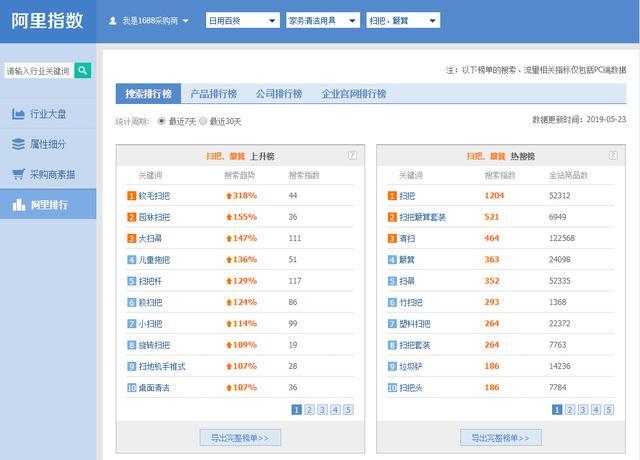Click search index value 1204
The image size is (640, 460).
494,196
